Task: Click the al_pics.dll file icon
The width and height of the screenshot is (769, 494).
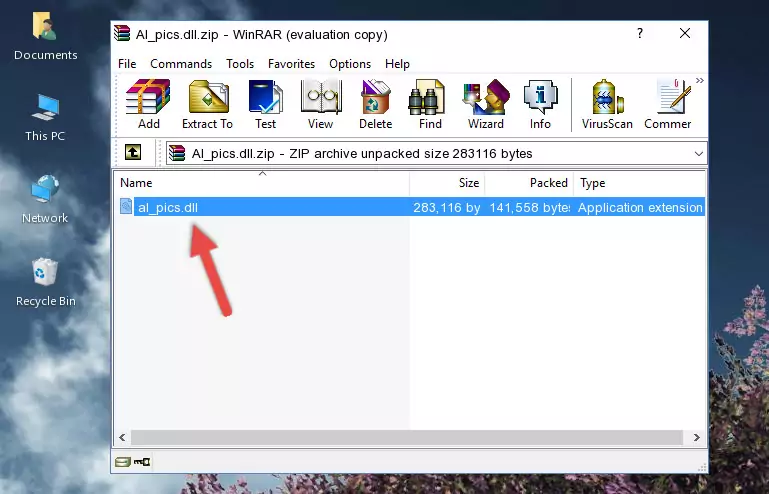Action: click(x=126, y=207)
